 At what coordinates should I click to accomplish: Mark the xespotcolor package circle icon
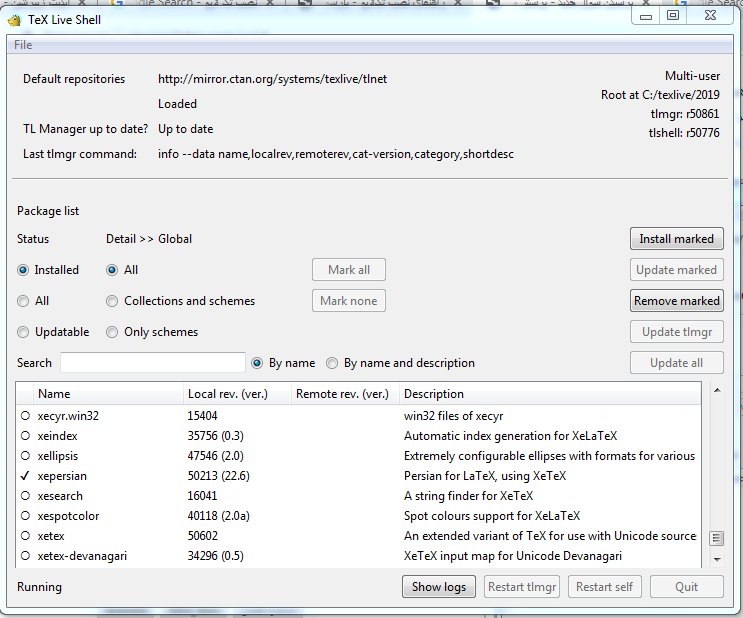click(x=26, y=516)
